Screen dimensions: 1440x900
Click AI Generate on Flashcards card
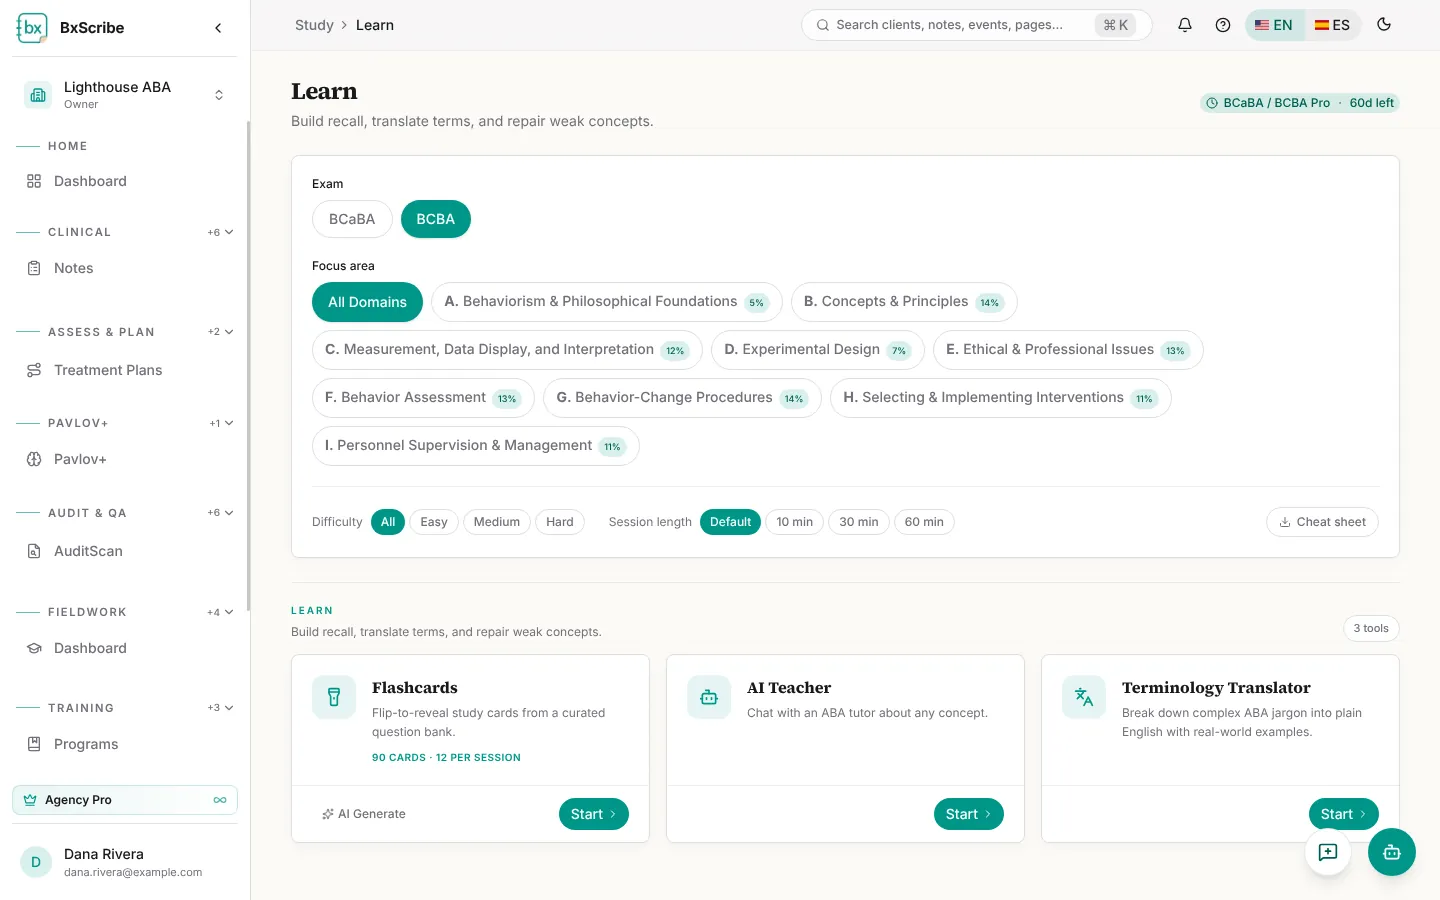click(364, 814)
